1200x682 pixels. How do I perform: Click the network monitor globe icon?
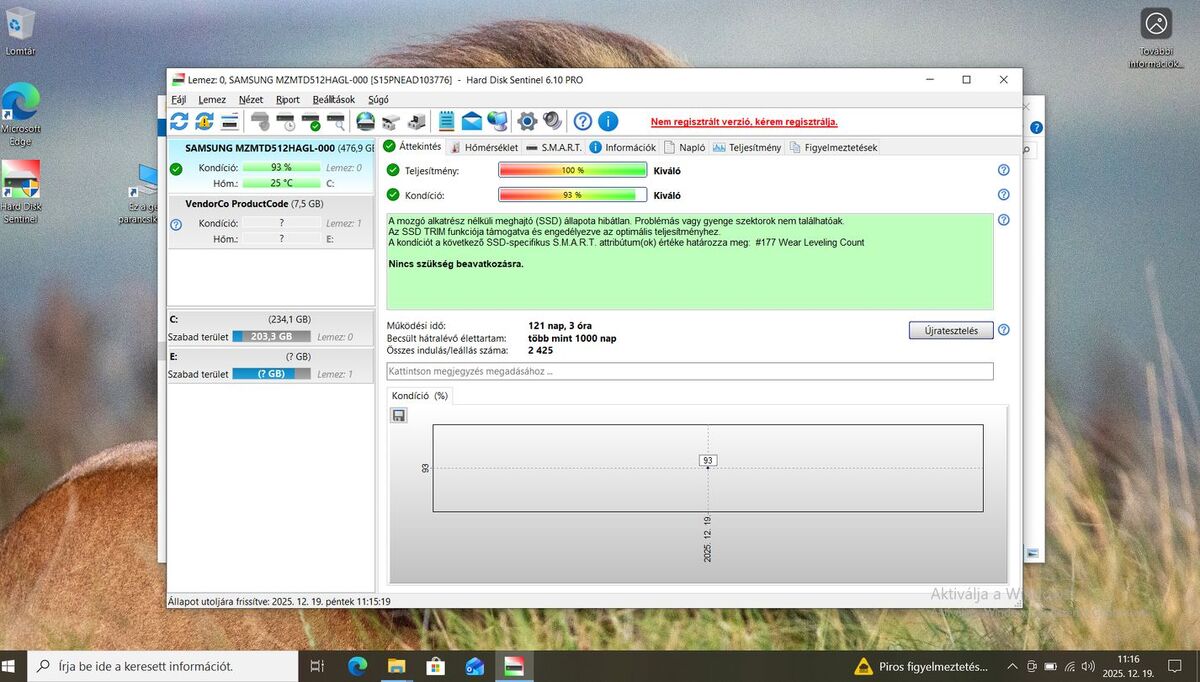(x=497, y=121)
